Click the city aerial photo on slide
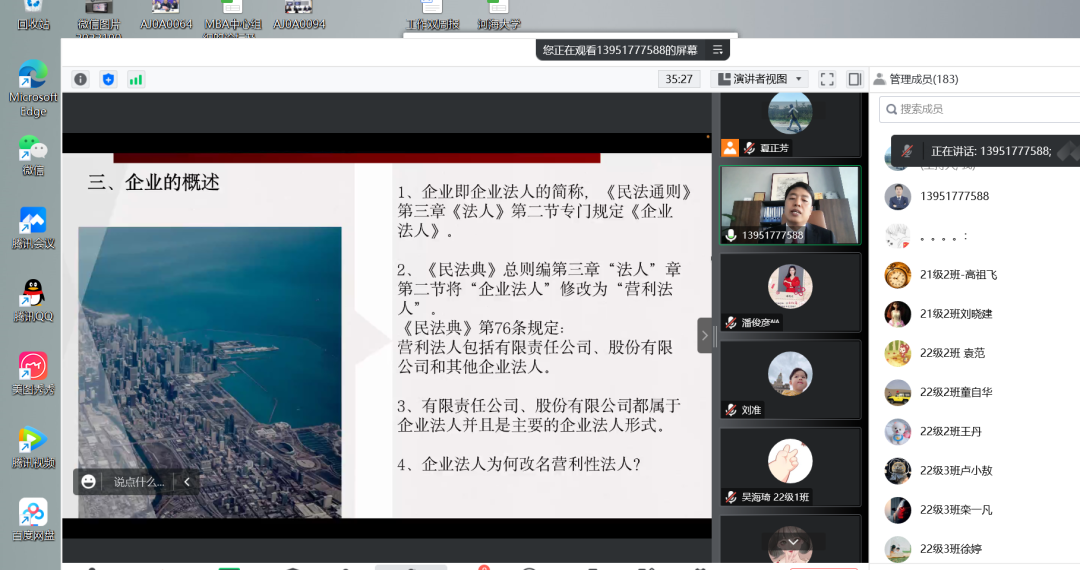 (210, 372)
